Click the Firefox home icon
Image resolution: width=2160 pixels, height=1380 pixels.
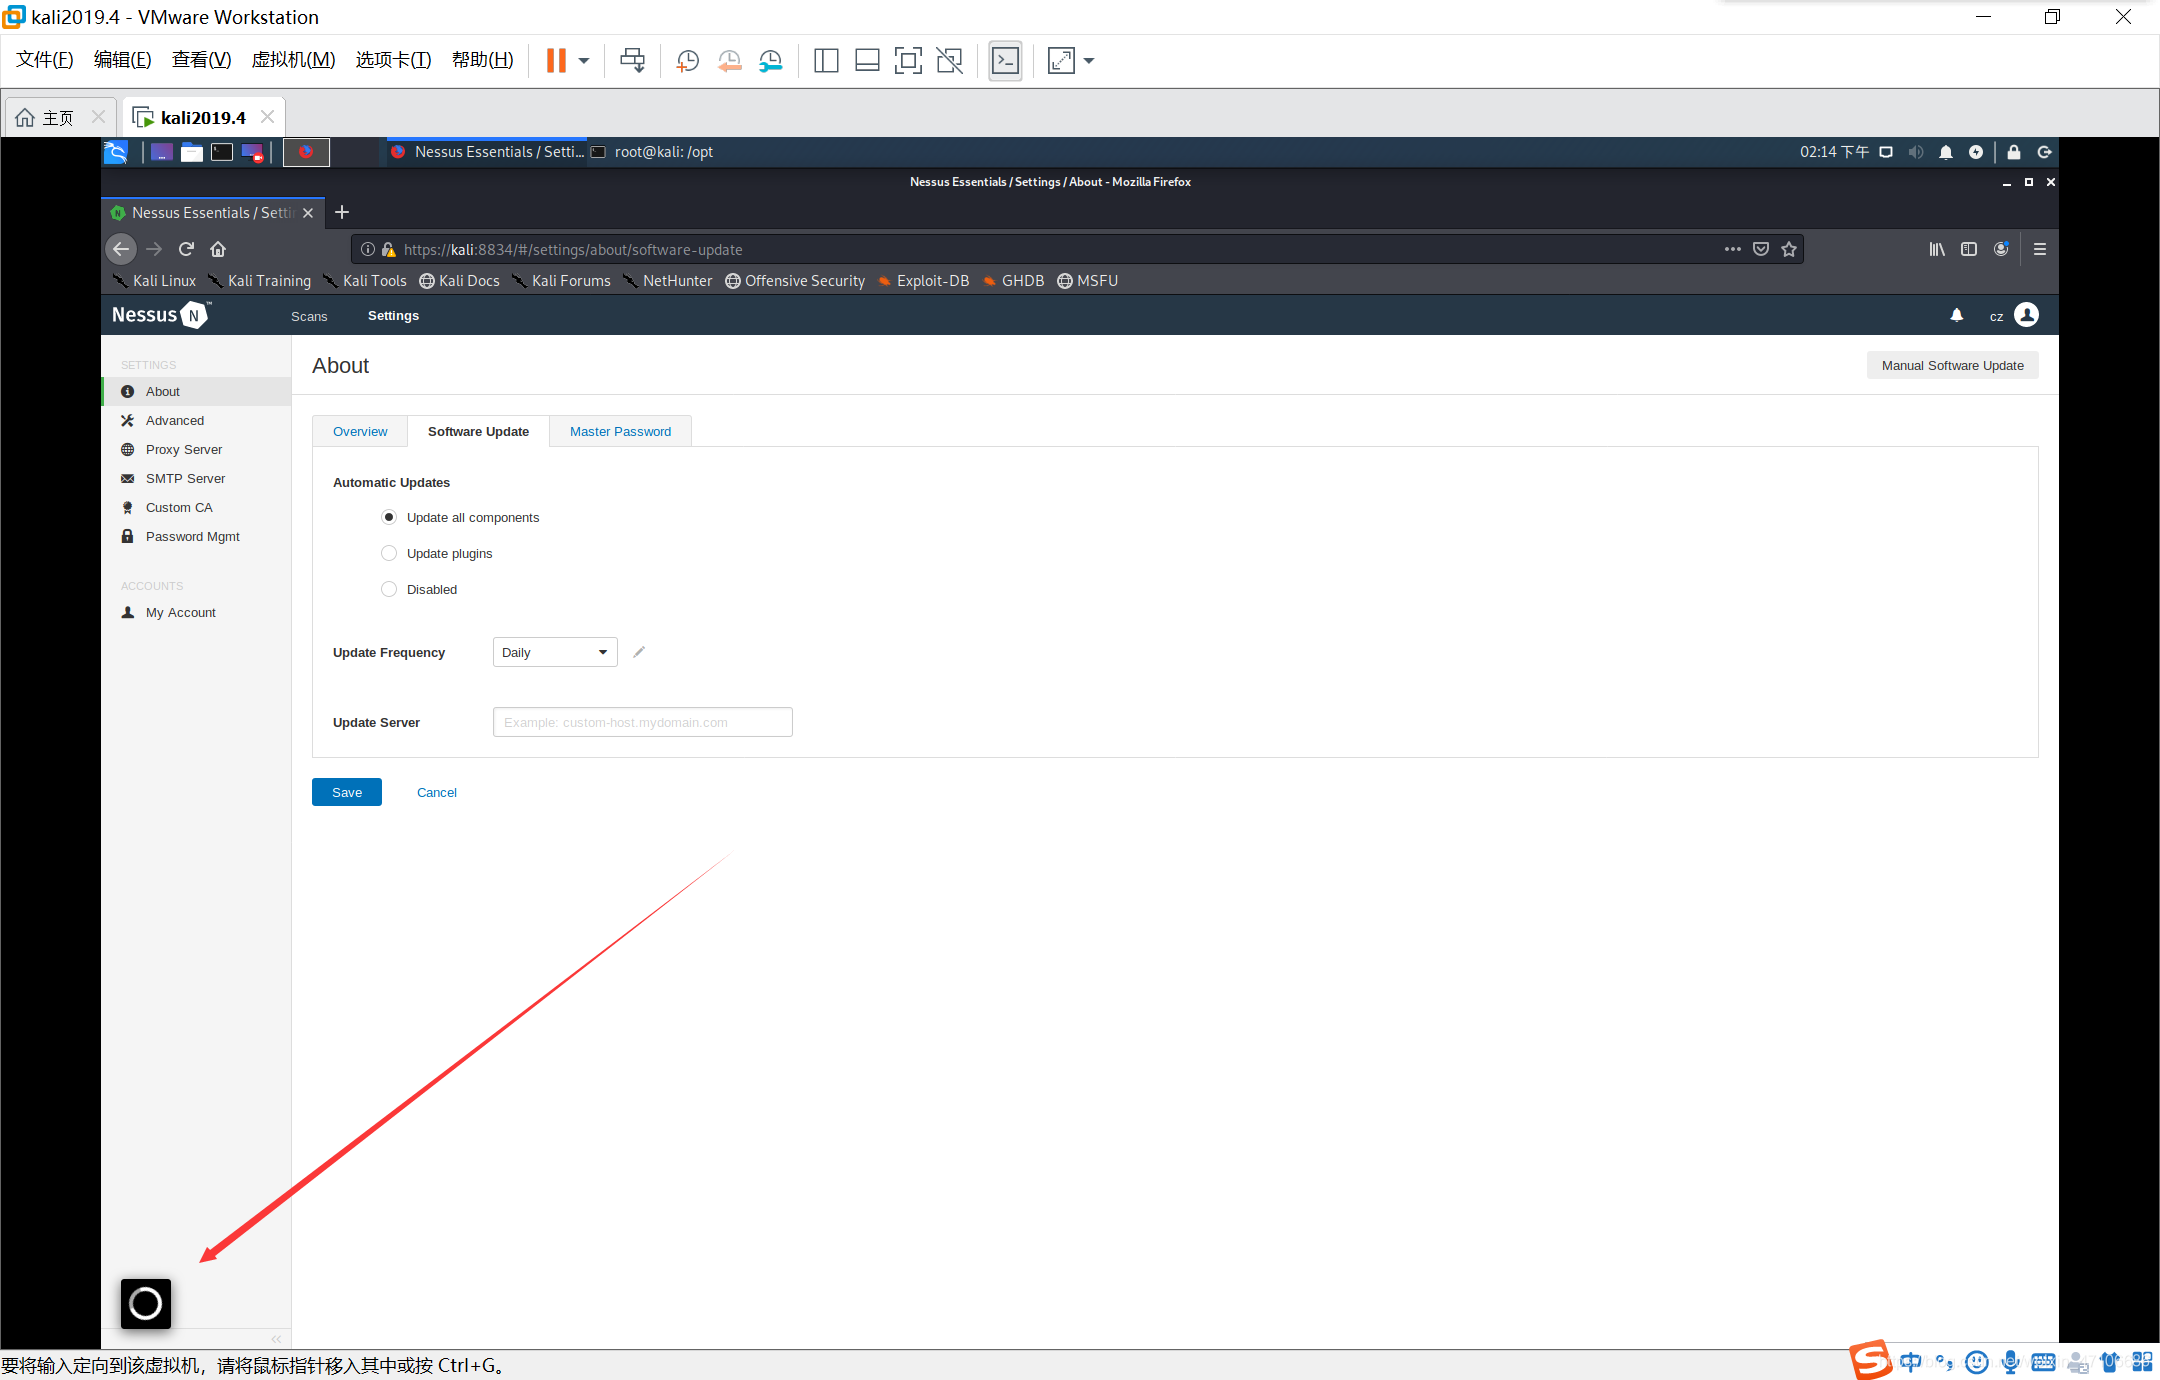[x=218, y=249]
